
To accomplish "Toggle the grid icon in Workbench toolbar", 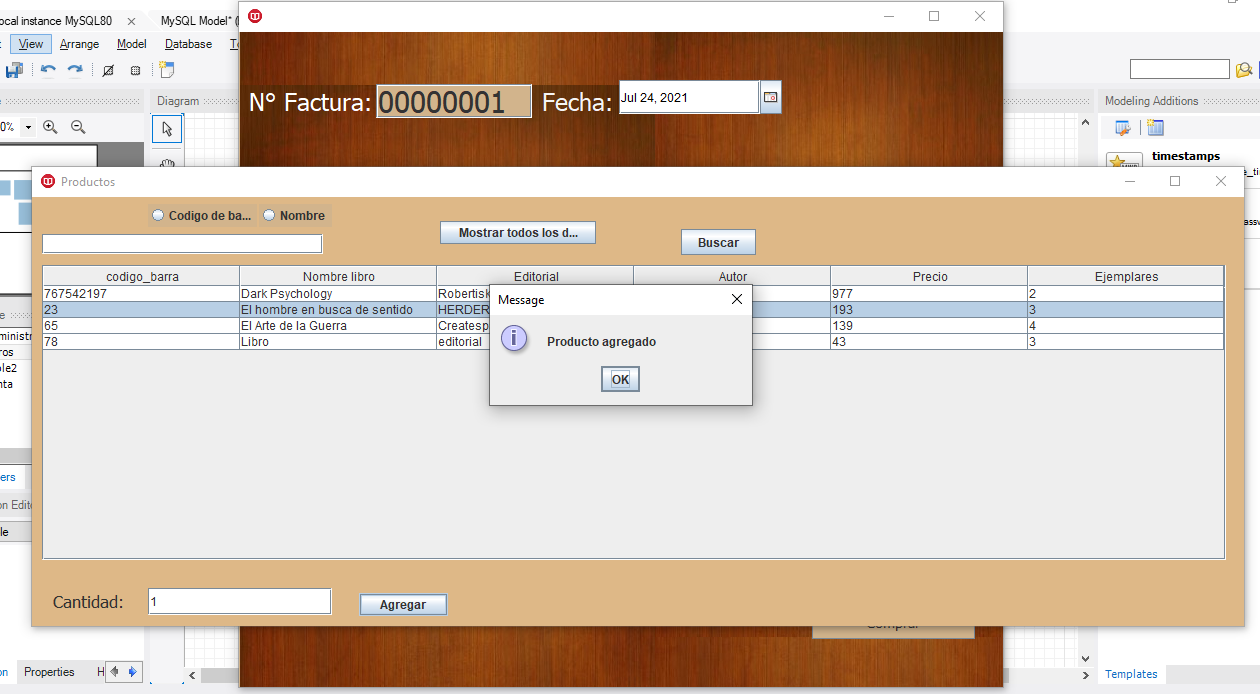I will tap(135, 70).
